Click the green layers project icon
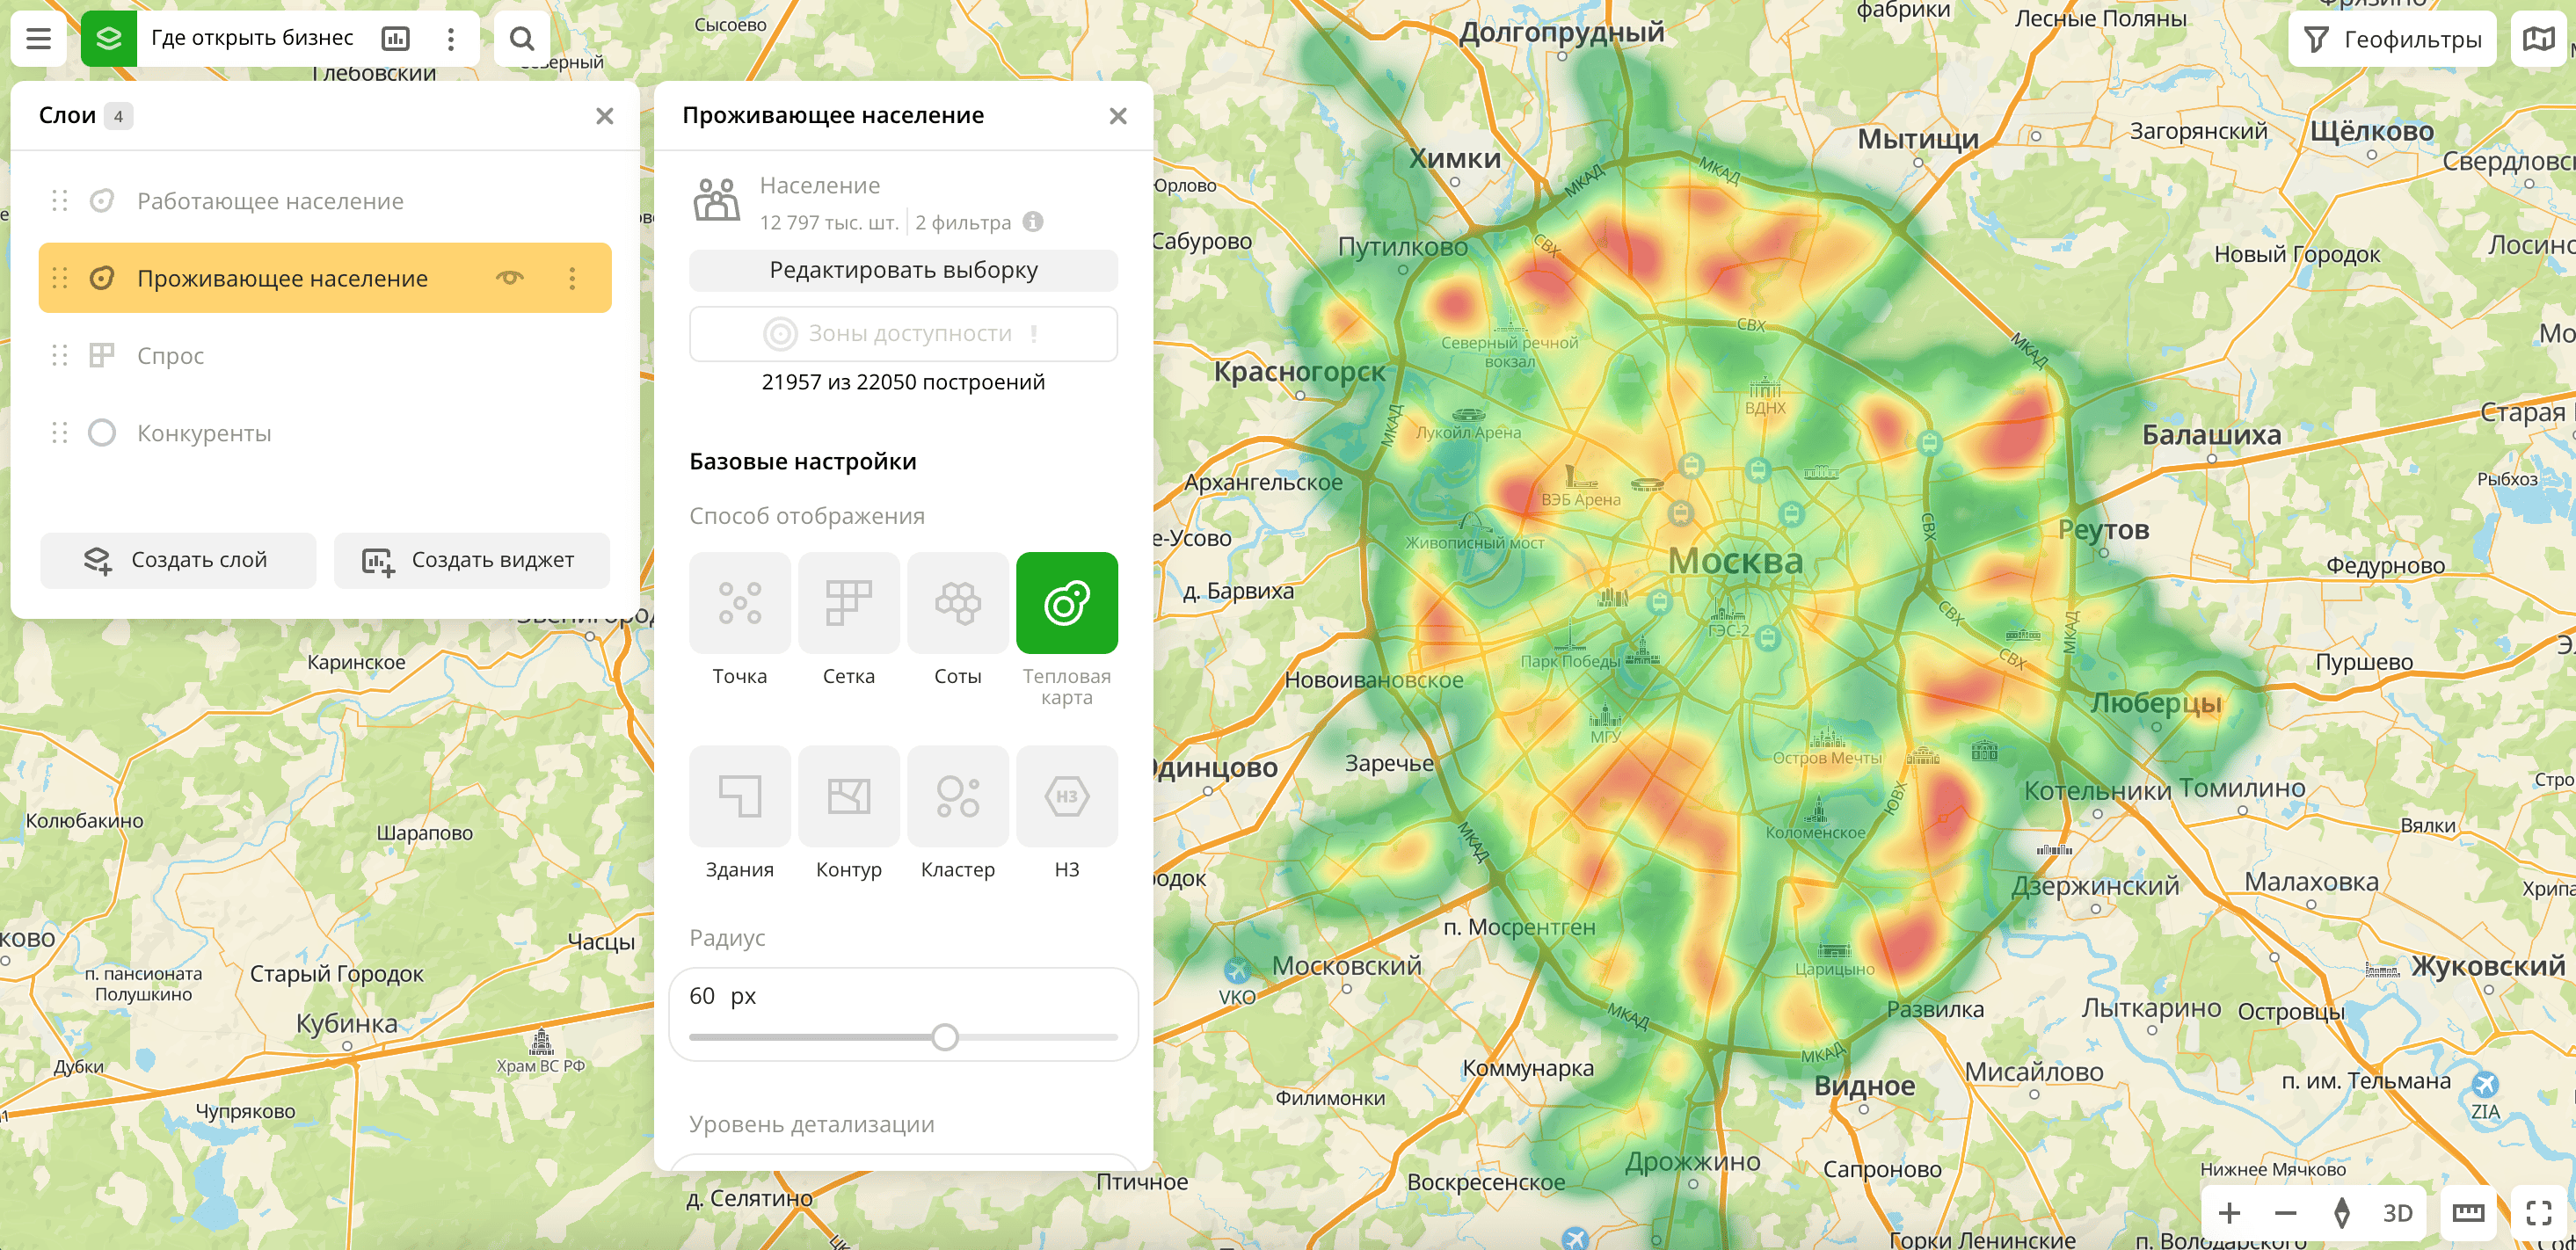This screenshot has width=2576, height=1250. click(109, 39)
